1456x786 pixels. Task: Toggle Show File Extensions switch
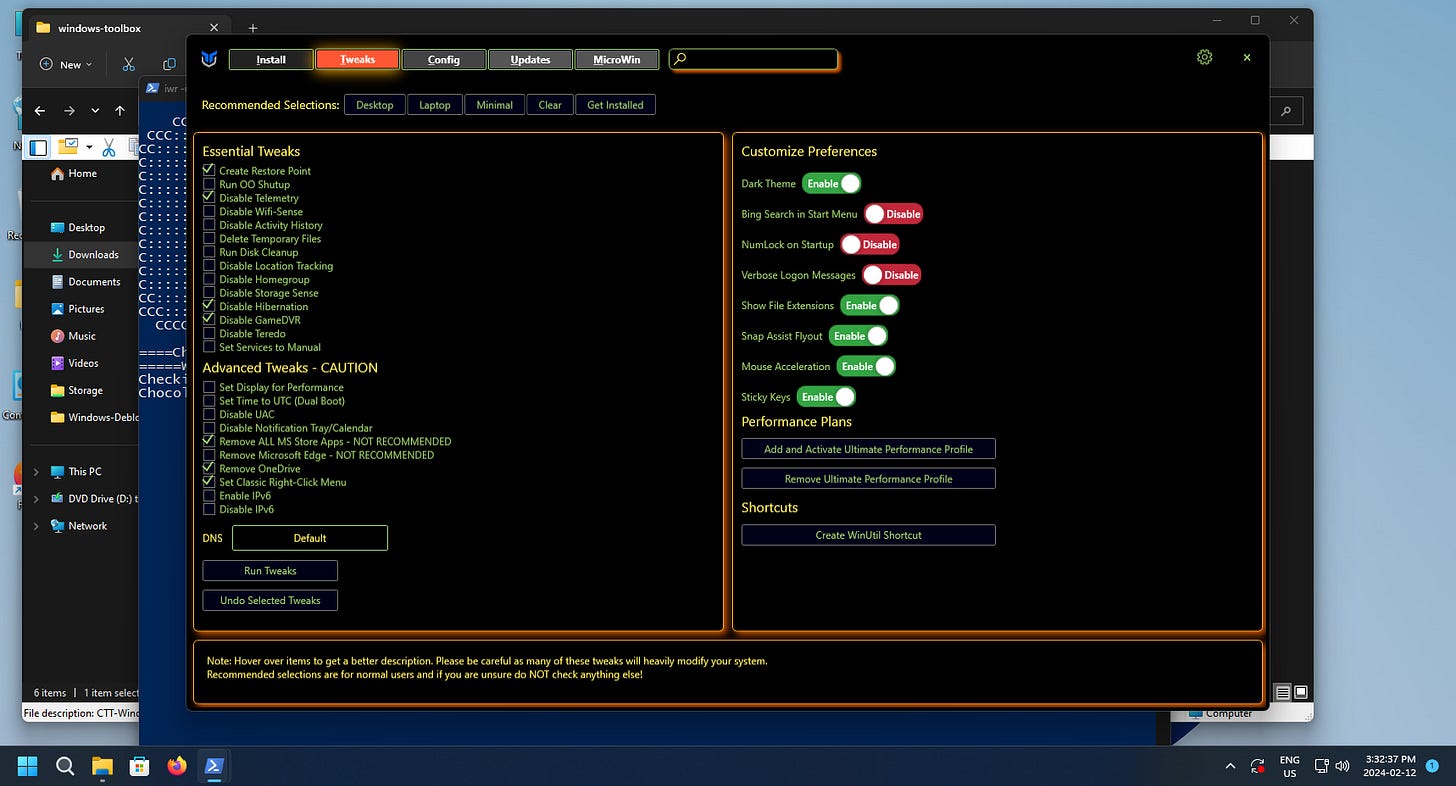[869, 305]
